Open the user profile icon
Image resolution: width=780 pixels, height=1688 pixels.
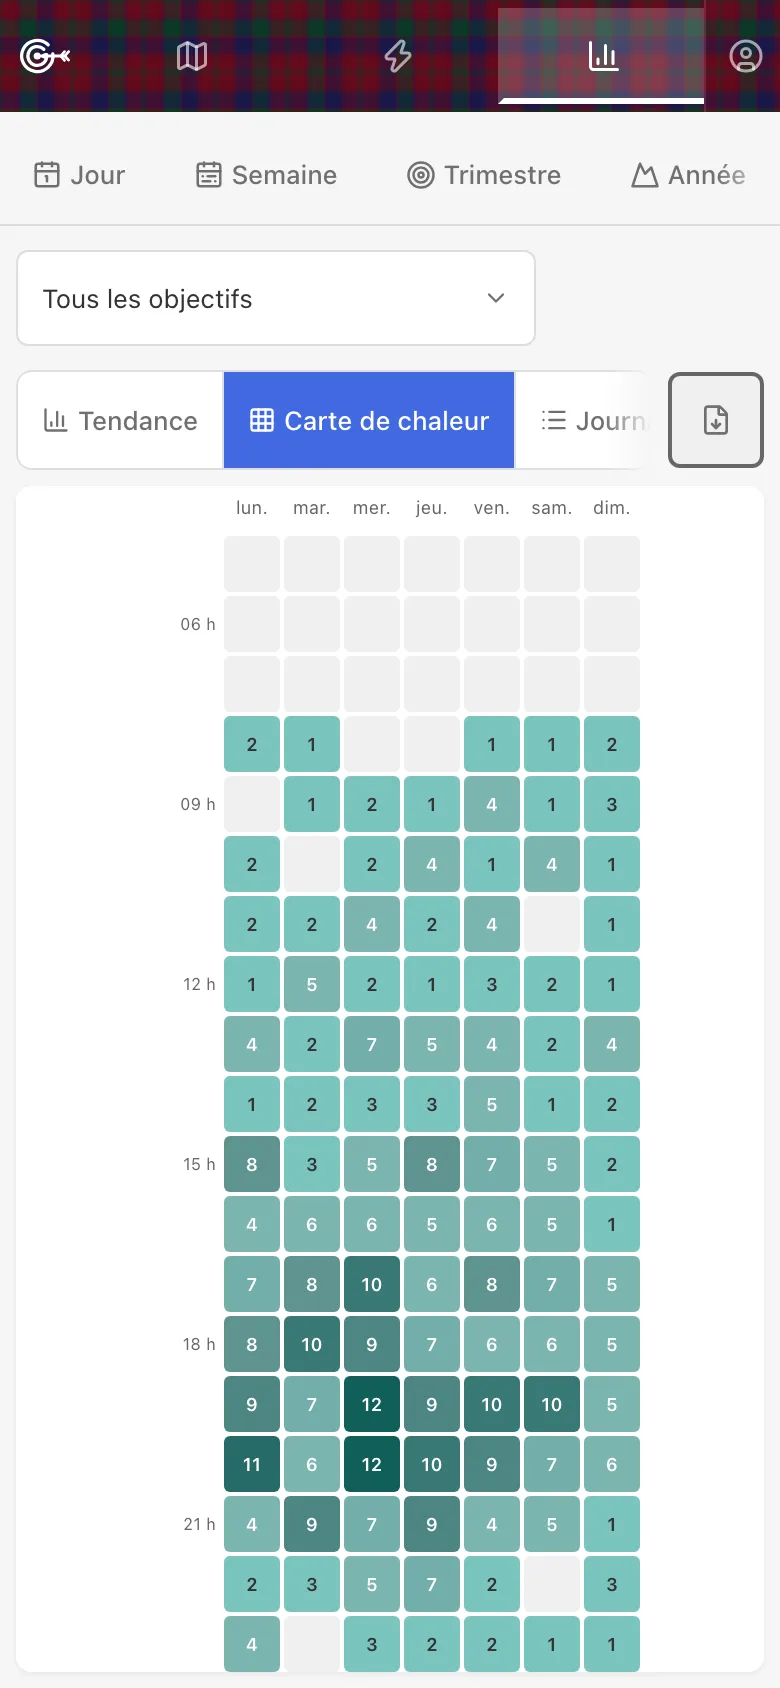pyautogui.click(x=745, y=56)
